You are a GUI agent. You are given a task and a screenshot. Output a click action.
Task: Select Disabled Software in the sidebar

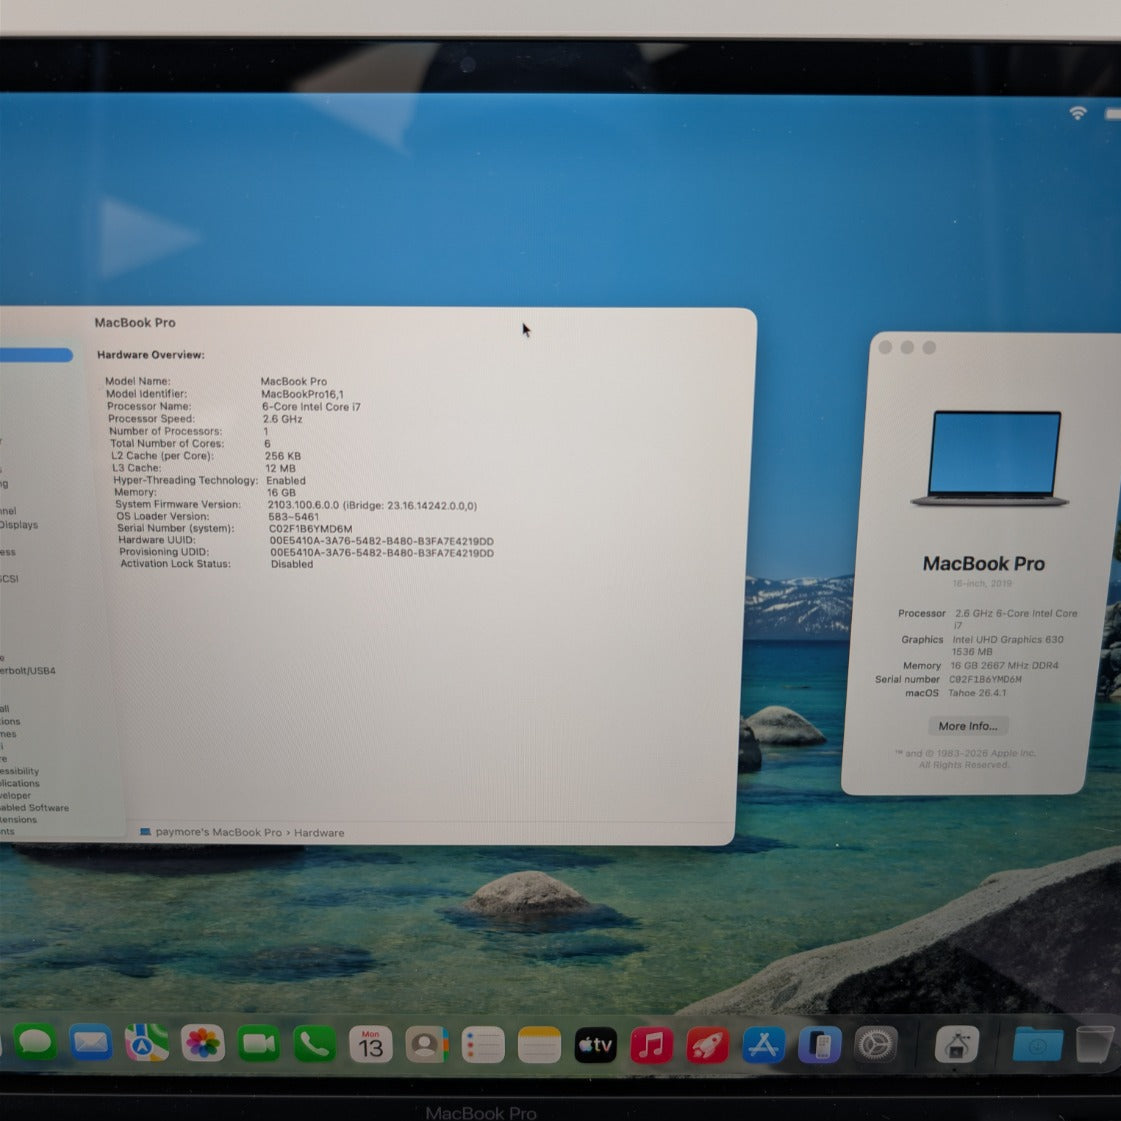pos(33,808)
